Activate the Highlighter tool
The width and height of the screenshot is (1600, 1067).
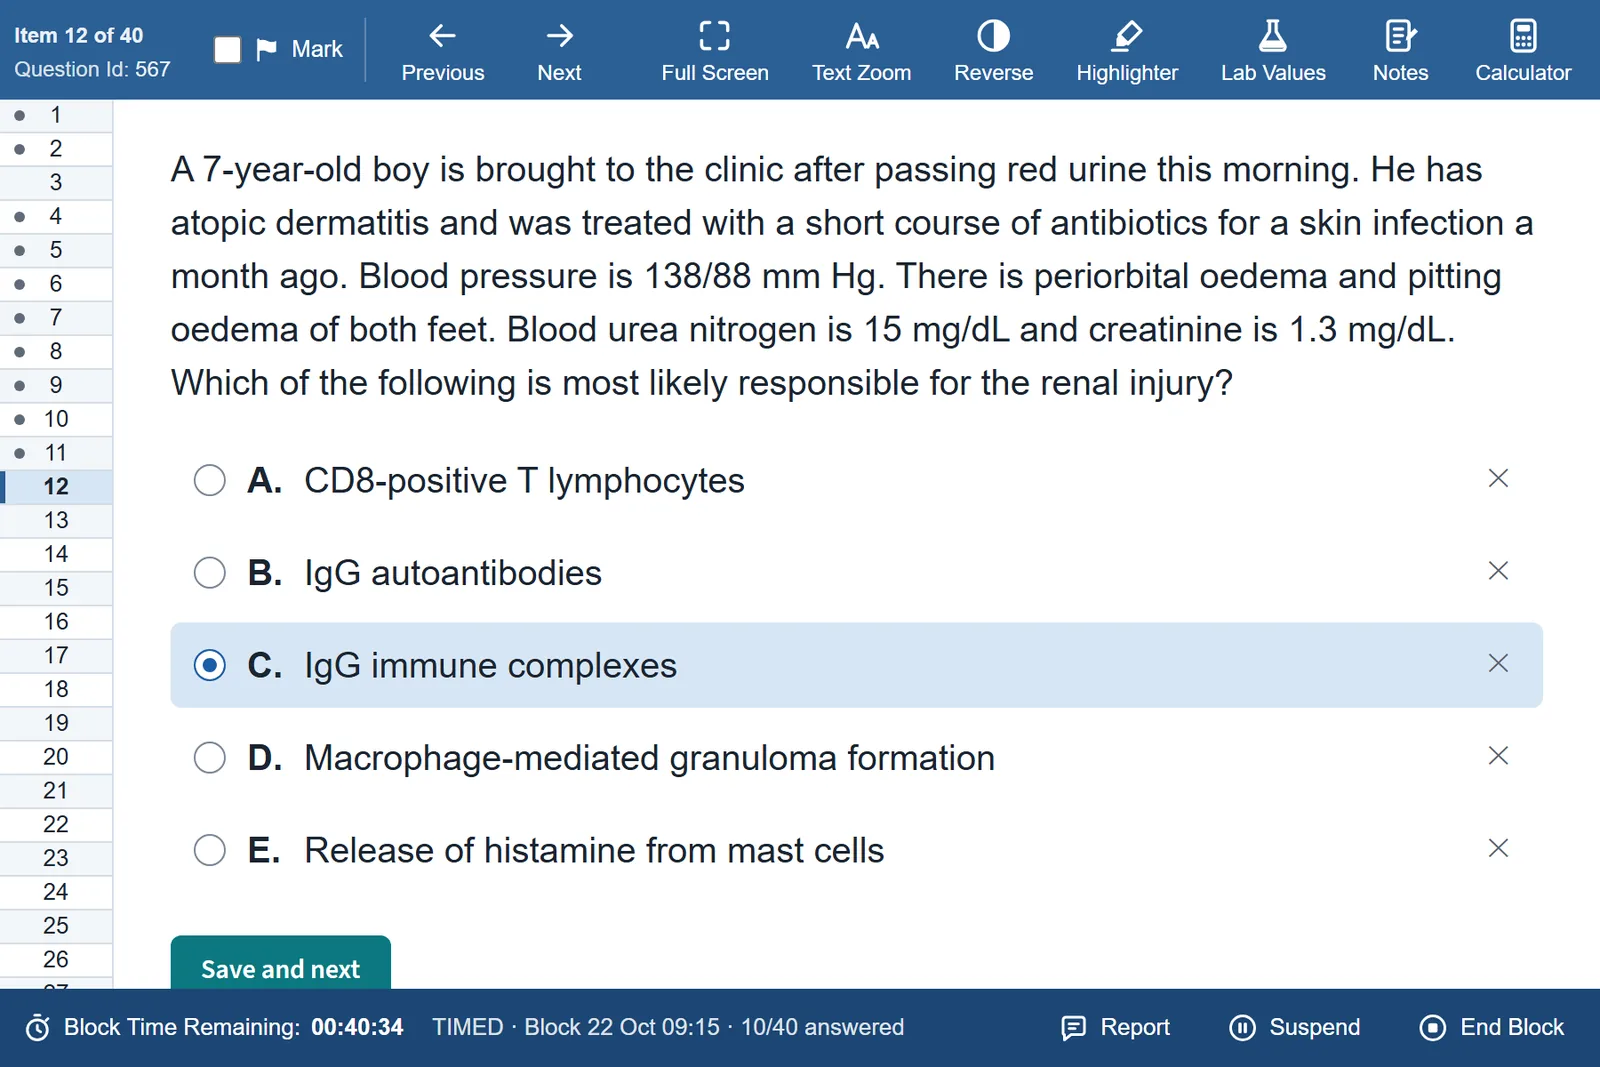pyautogui.click(x=1127, y=52)
